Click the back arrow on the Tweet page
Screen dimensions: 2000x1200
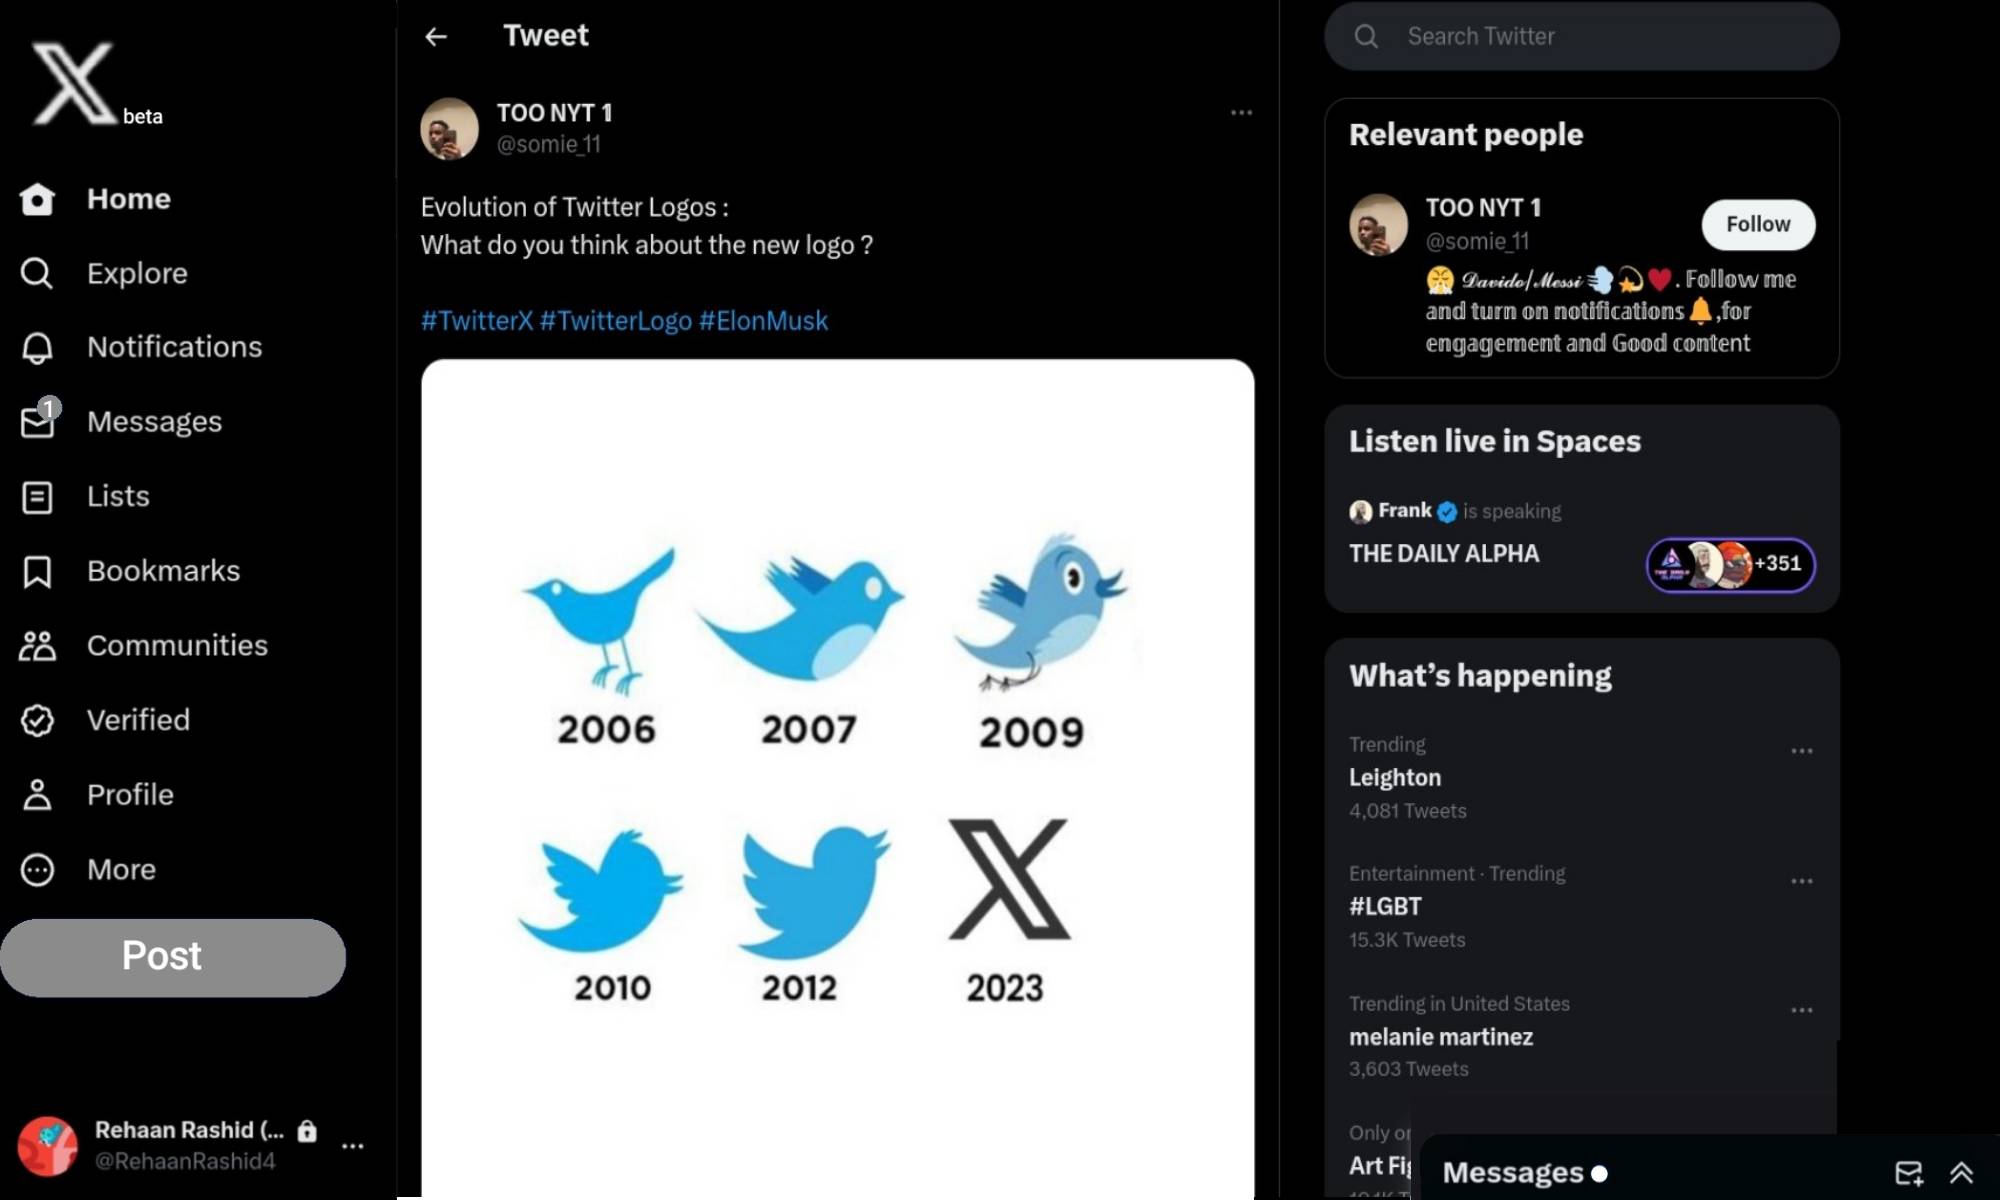tap(435, 36)
